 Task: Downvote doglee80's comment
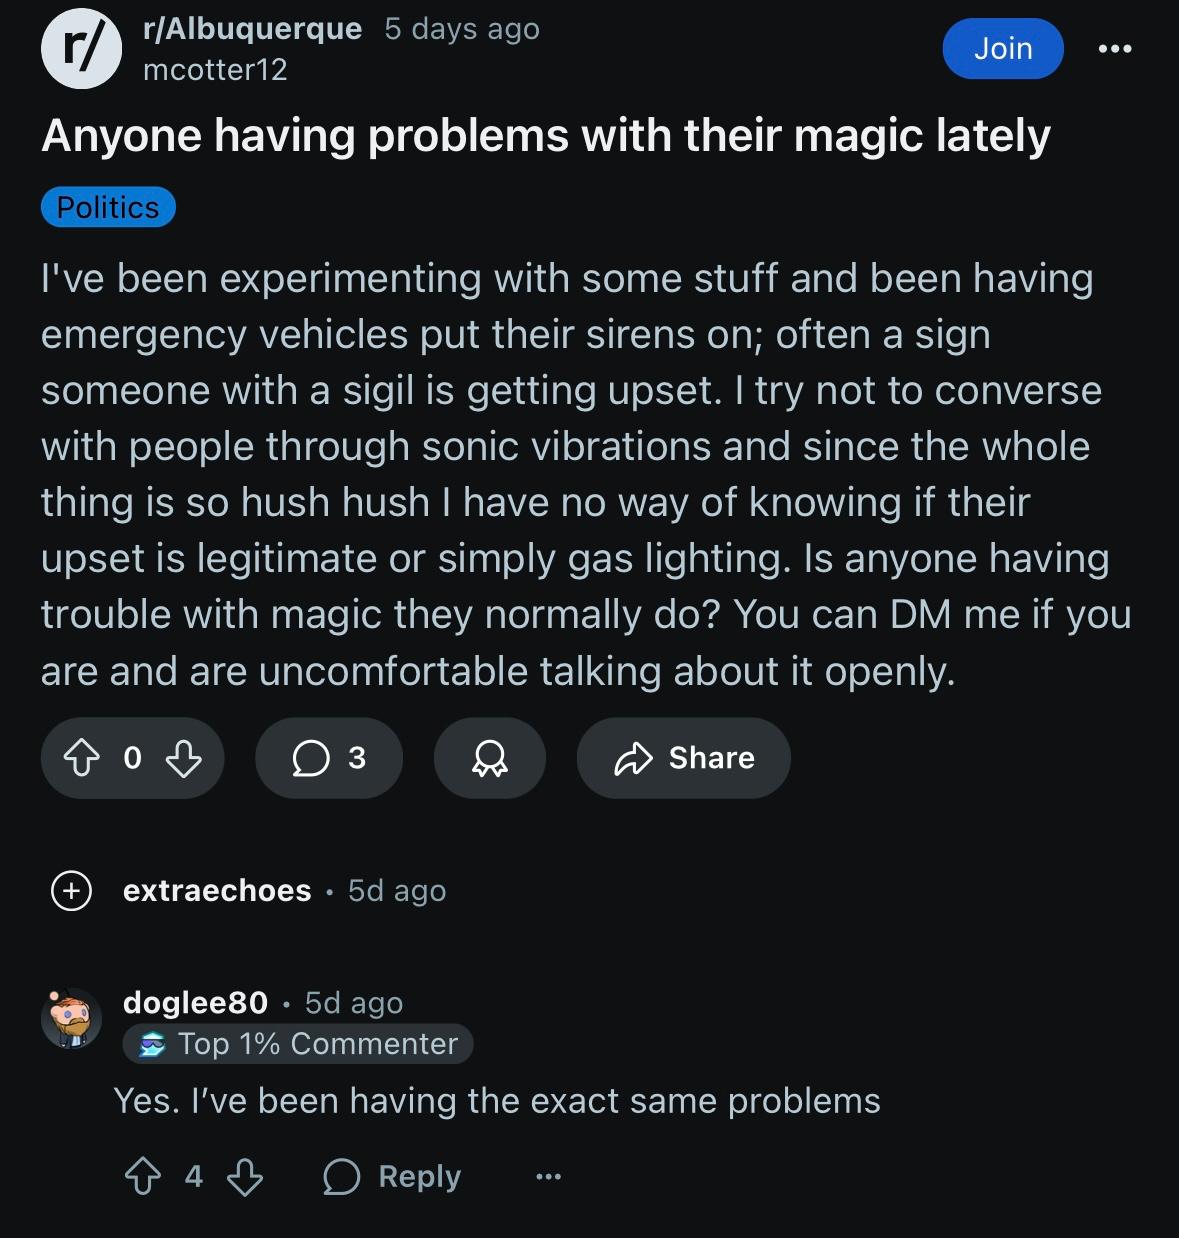coord(245,1176)
